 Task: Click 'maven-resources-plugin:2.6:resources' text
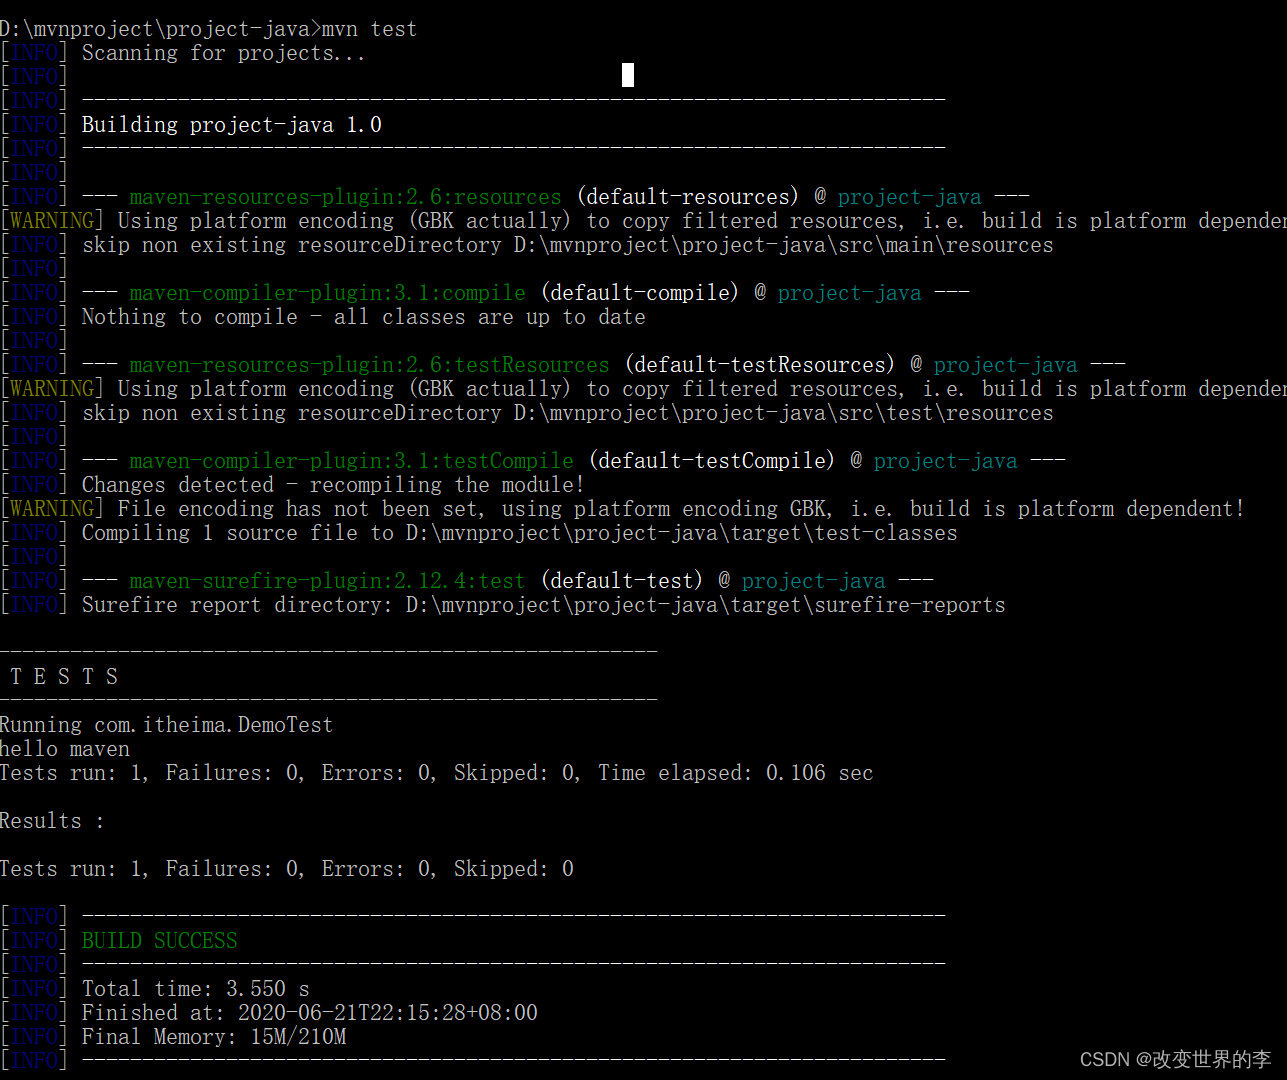click(x=346, y=197)
